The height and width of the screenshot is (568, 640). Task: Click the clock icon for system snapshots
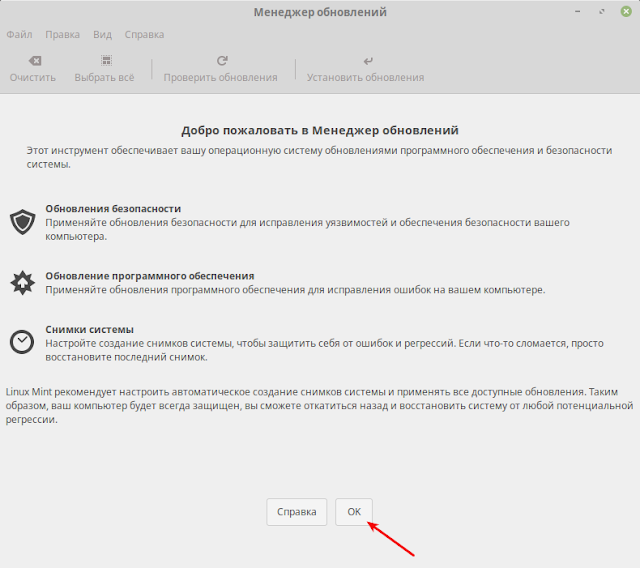tap(22, 342)
